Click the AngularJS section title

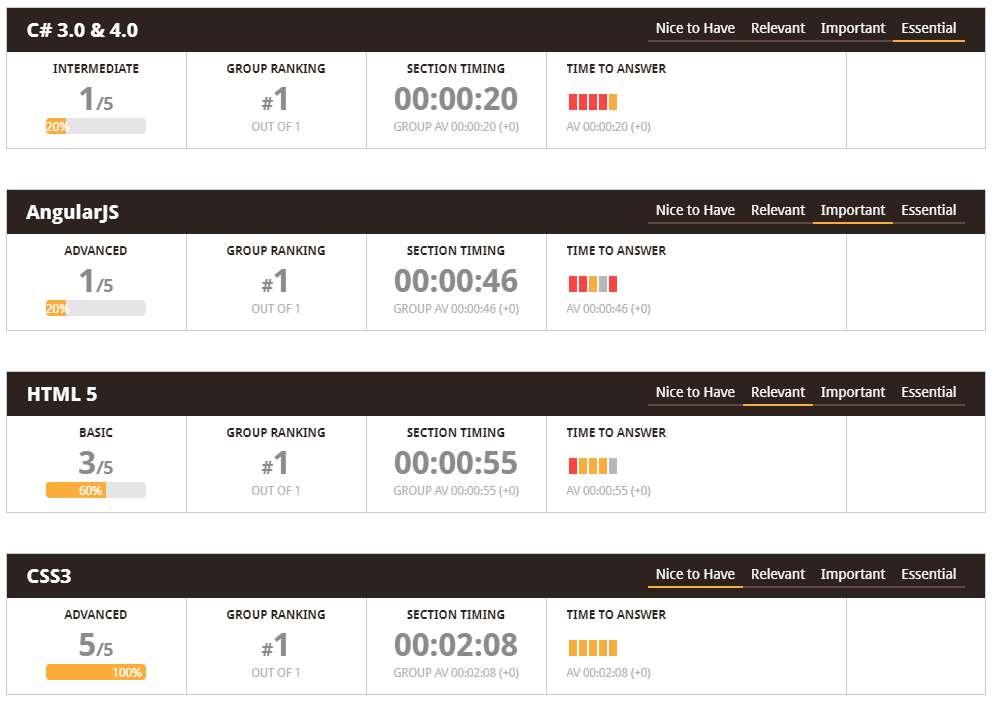[x=72, y=212]
